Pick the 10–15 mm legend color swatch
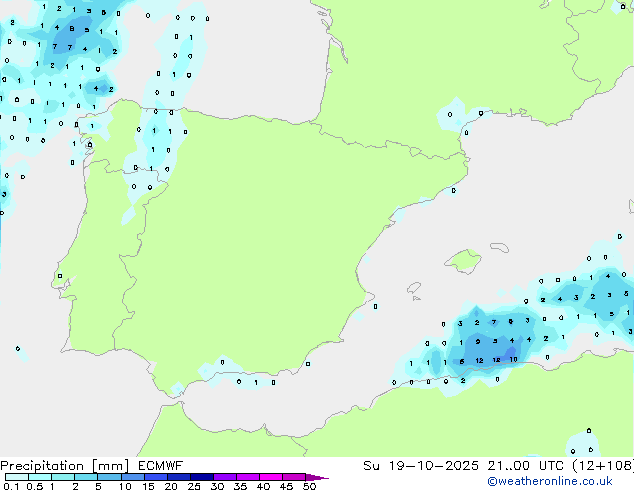This screenshot has height=490, width=634. pyautogui.click(x=132, y=477)
